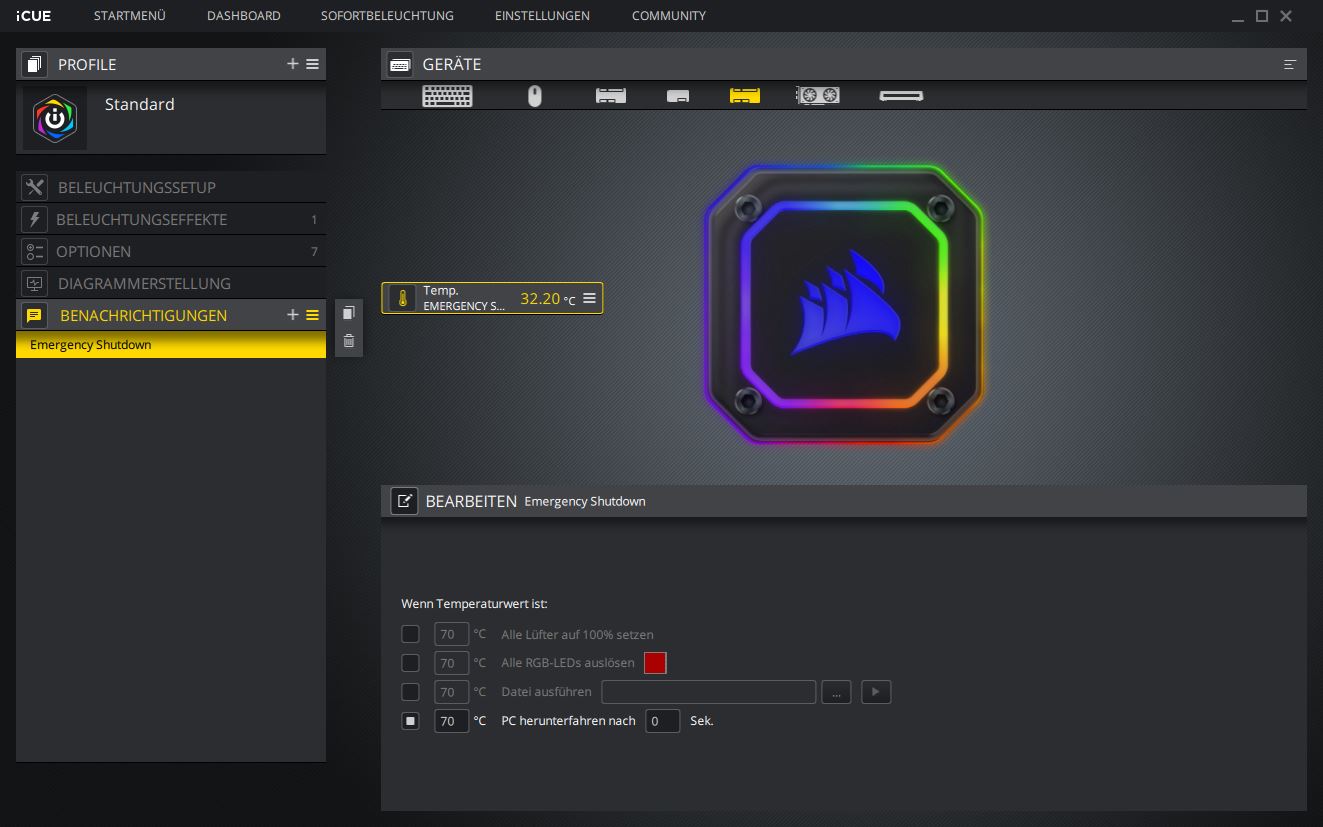Edit temperature field for PC shutdown
This screenshot has width=1323, height=827.
point(451,720)
